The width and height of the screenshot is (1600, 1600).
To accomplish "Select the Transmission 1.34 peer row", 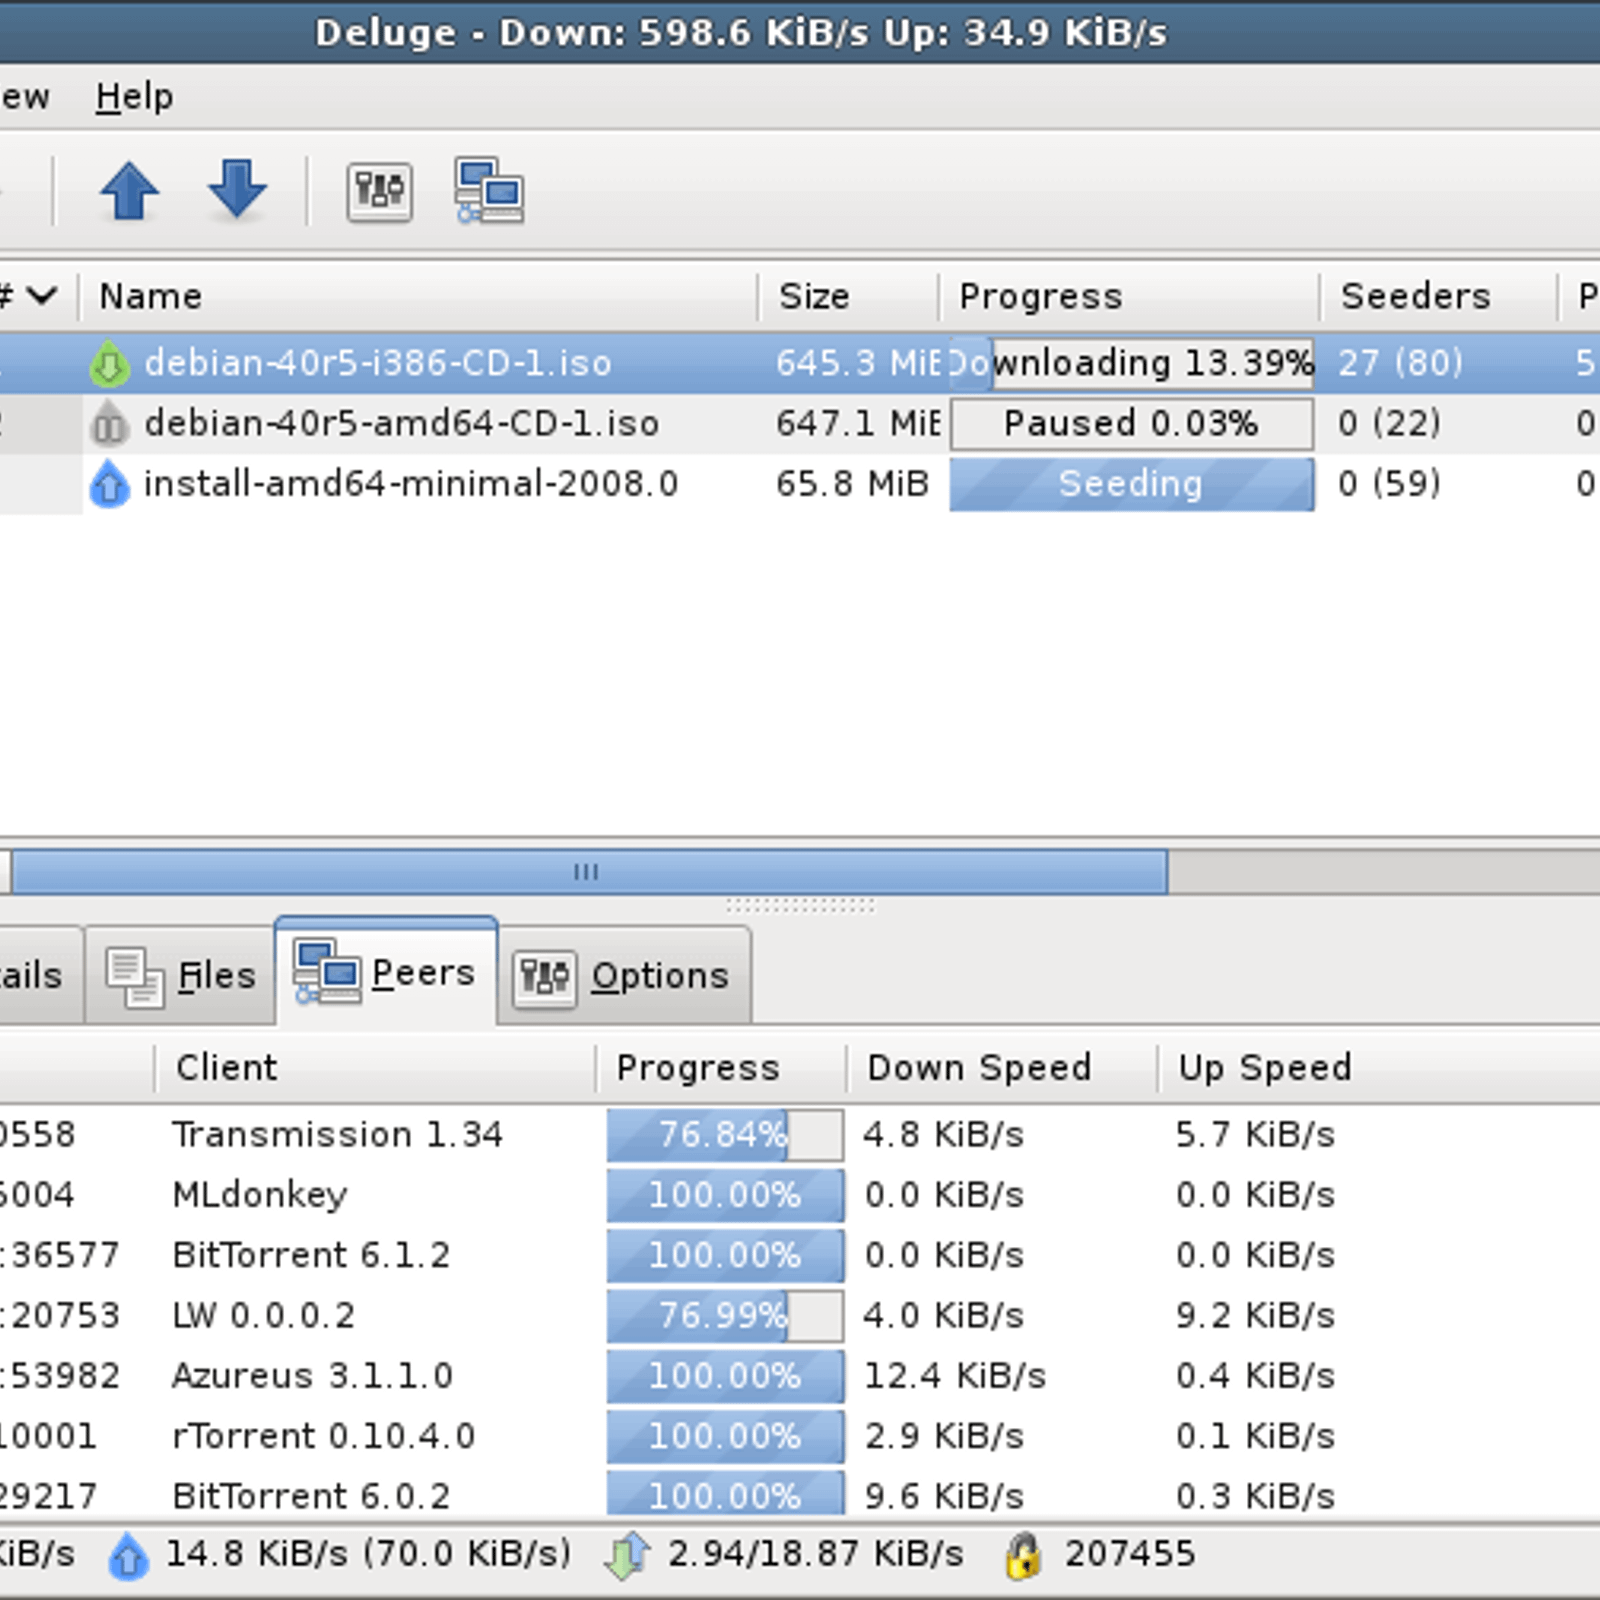I will point(800,1136).
